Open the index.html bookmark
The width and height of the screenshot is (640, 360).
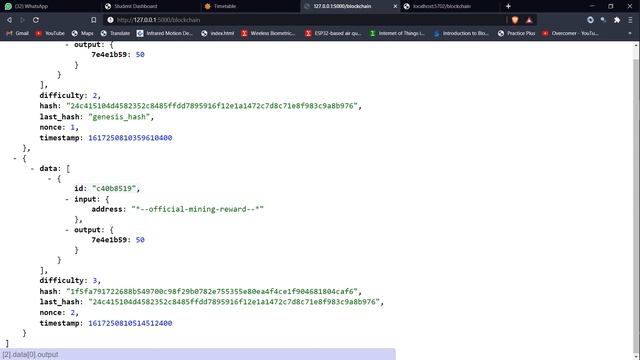pyautogui.click(x=218, y=33)
